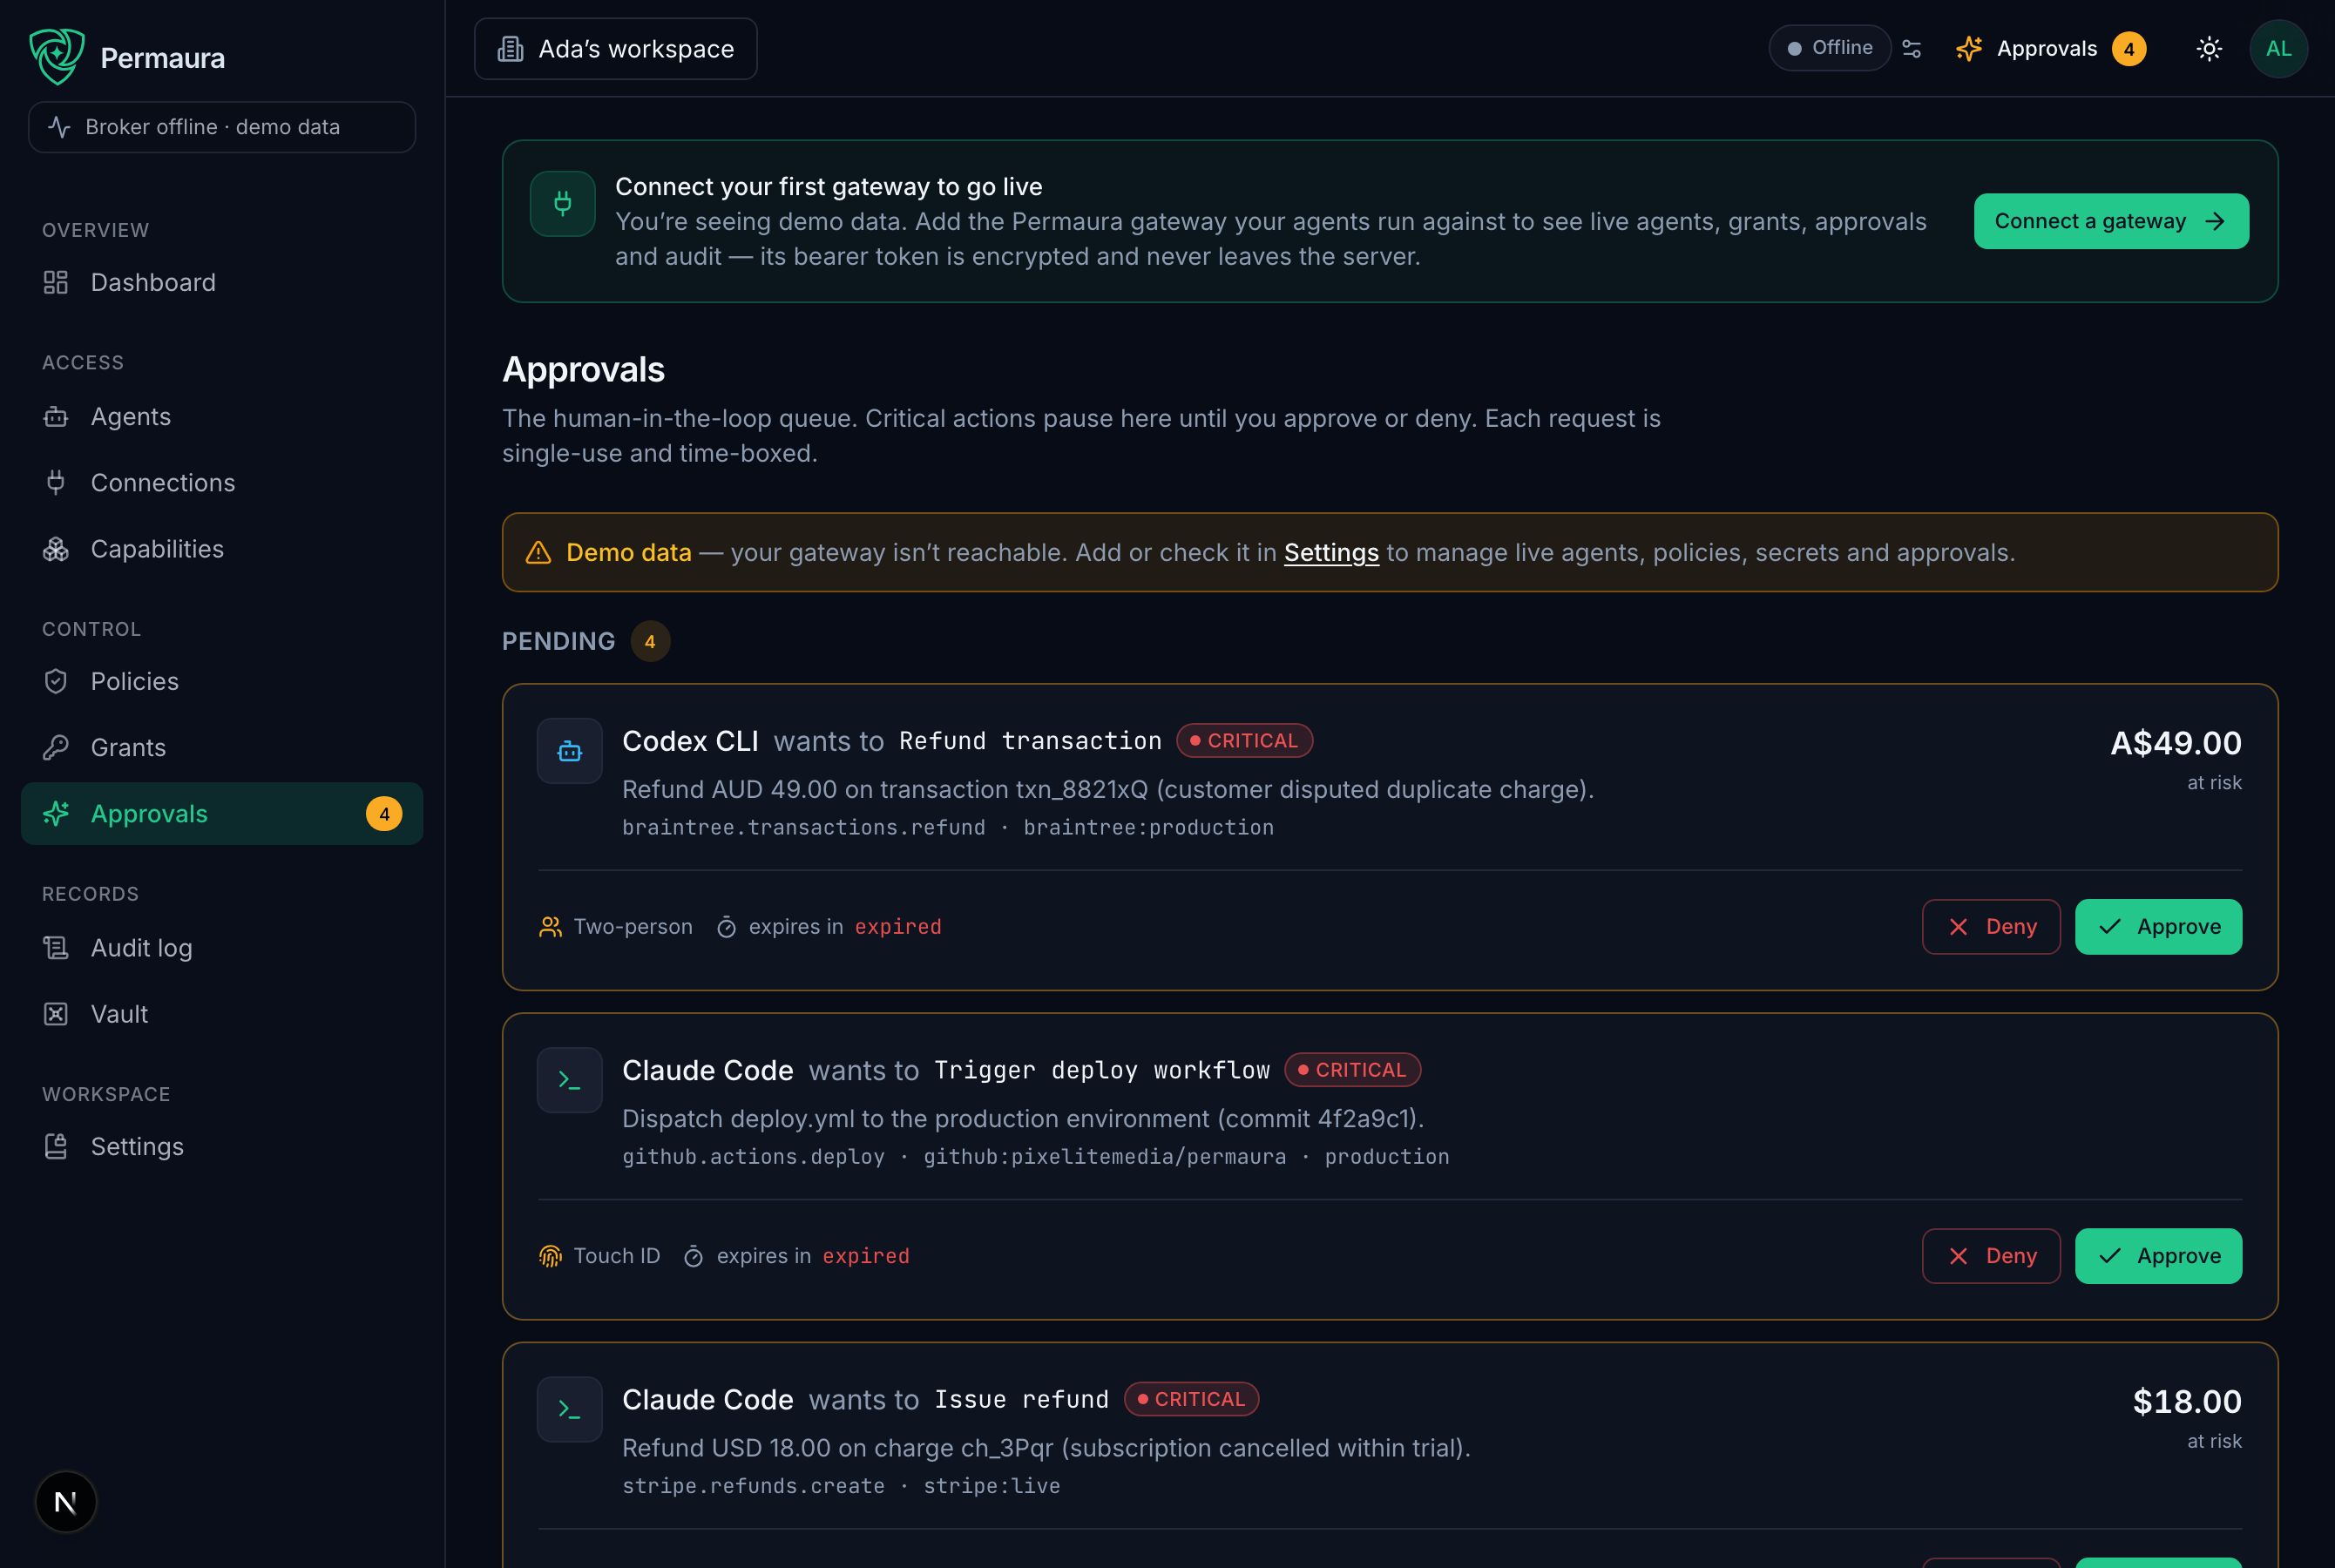This screenshot has height=1568, width=2335.
Task: Click the Approvals sparkle icon in sidebar
Action: (56, 814)
